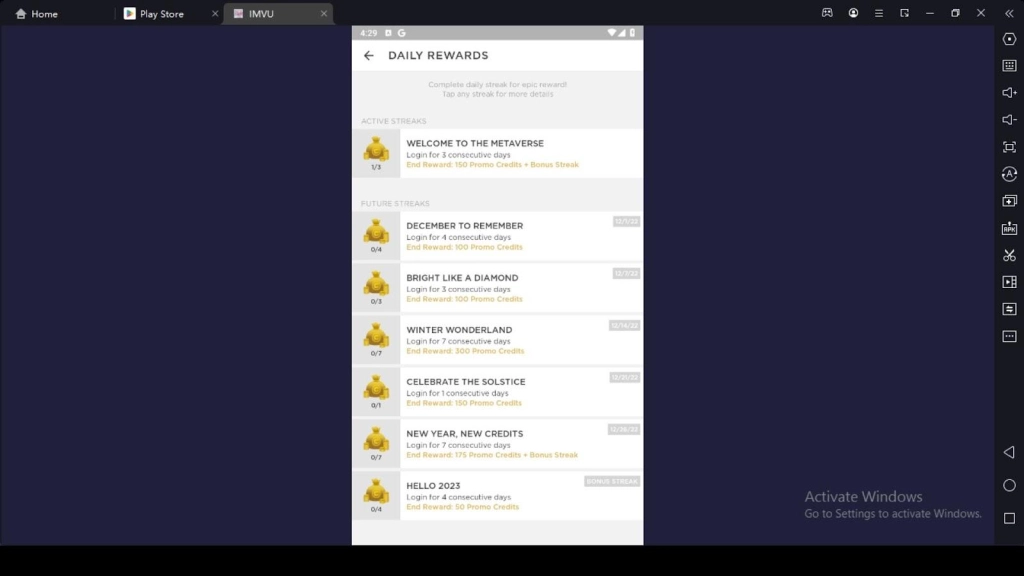Open emulator settings hexagon icon

[x=1009, y=39]
